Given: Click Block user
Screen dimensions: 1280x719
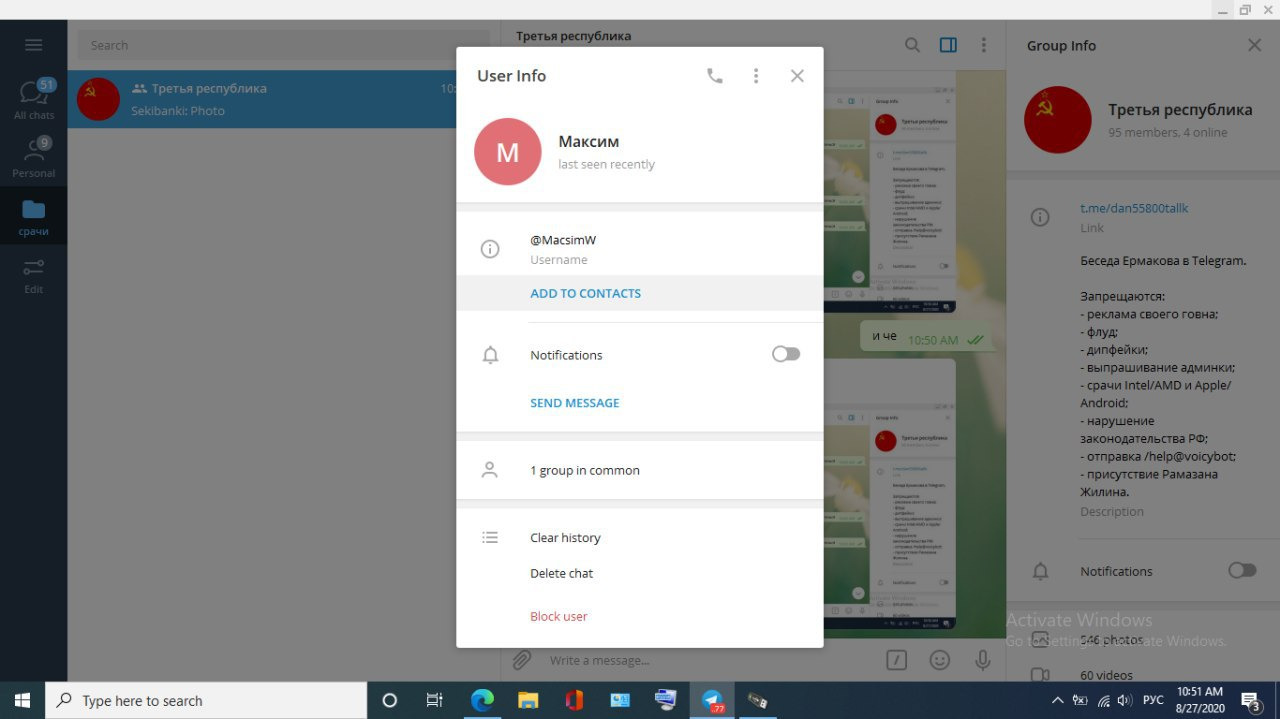Looking at the screenshot, I should pos(558,616).
